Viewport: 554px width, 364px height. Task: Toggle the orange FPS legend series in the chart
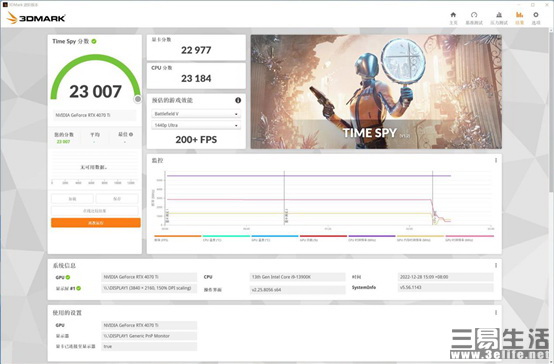(x=178, y=238)
